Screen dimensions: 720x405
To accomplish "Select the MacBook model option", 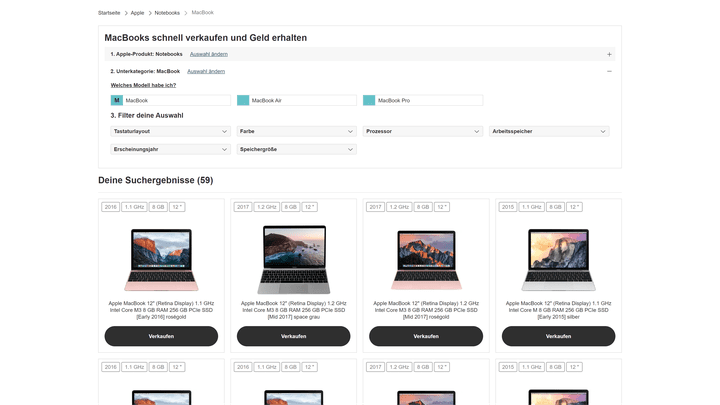I will click(x=171, y=101).
